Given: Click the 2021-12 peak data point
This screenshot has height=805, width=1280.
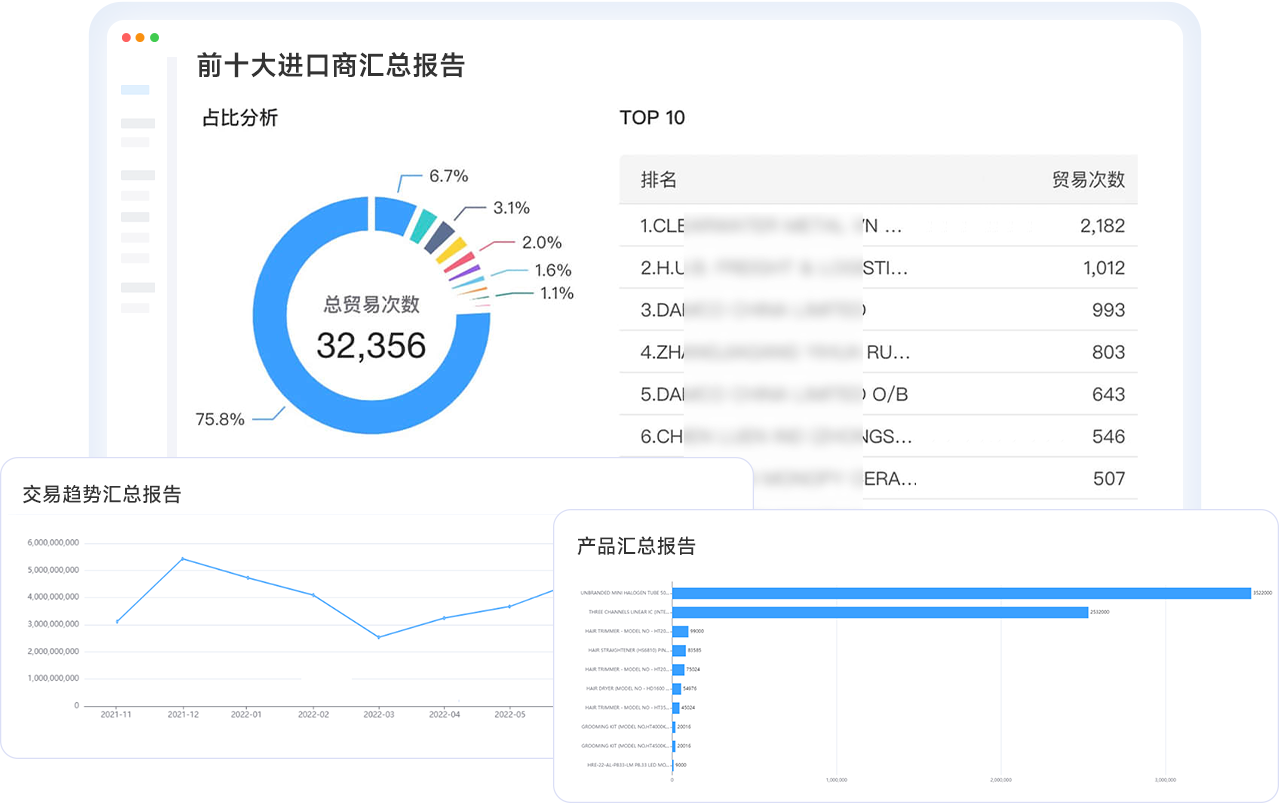Looking at the screenshot, I should pyautogui.click(x=182, y=559).
